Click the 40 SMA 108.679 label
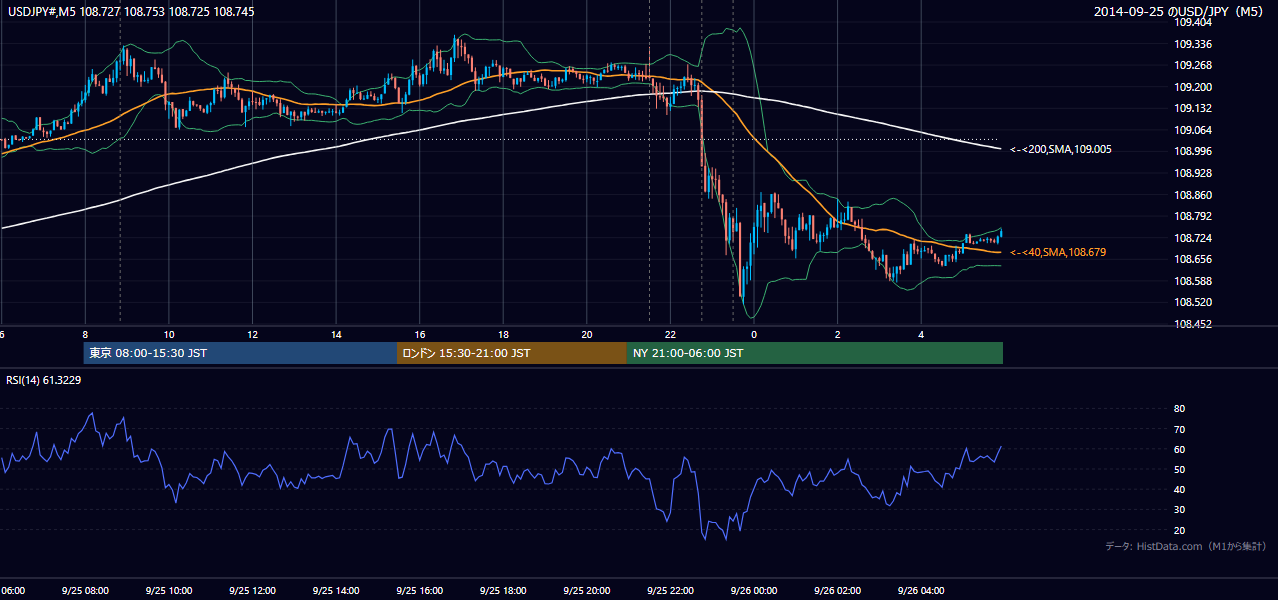1278x600 pixels. (1058, 252)
